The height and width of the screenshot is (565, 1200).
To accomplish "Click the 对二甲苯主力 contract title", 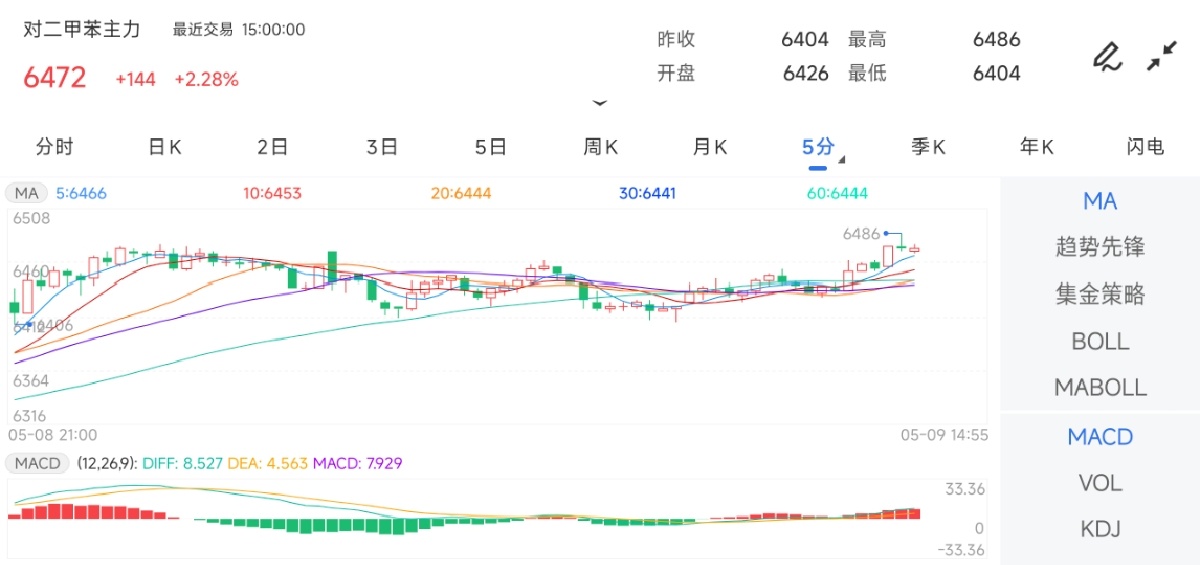I will click(82, 29).
